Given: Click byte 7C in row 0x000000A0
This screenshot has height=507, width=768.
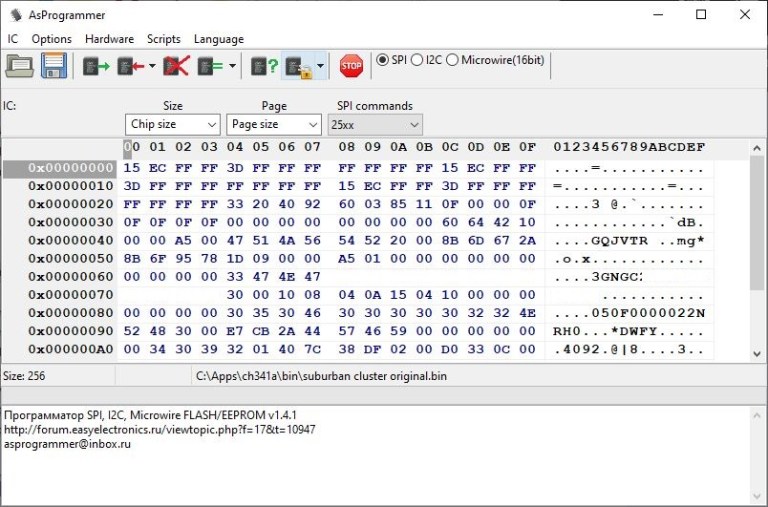Looking at the screenshot, I should [312, 349].
